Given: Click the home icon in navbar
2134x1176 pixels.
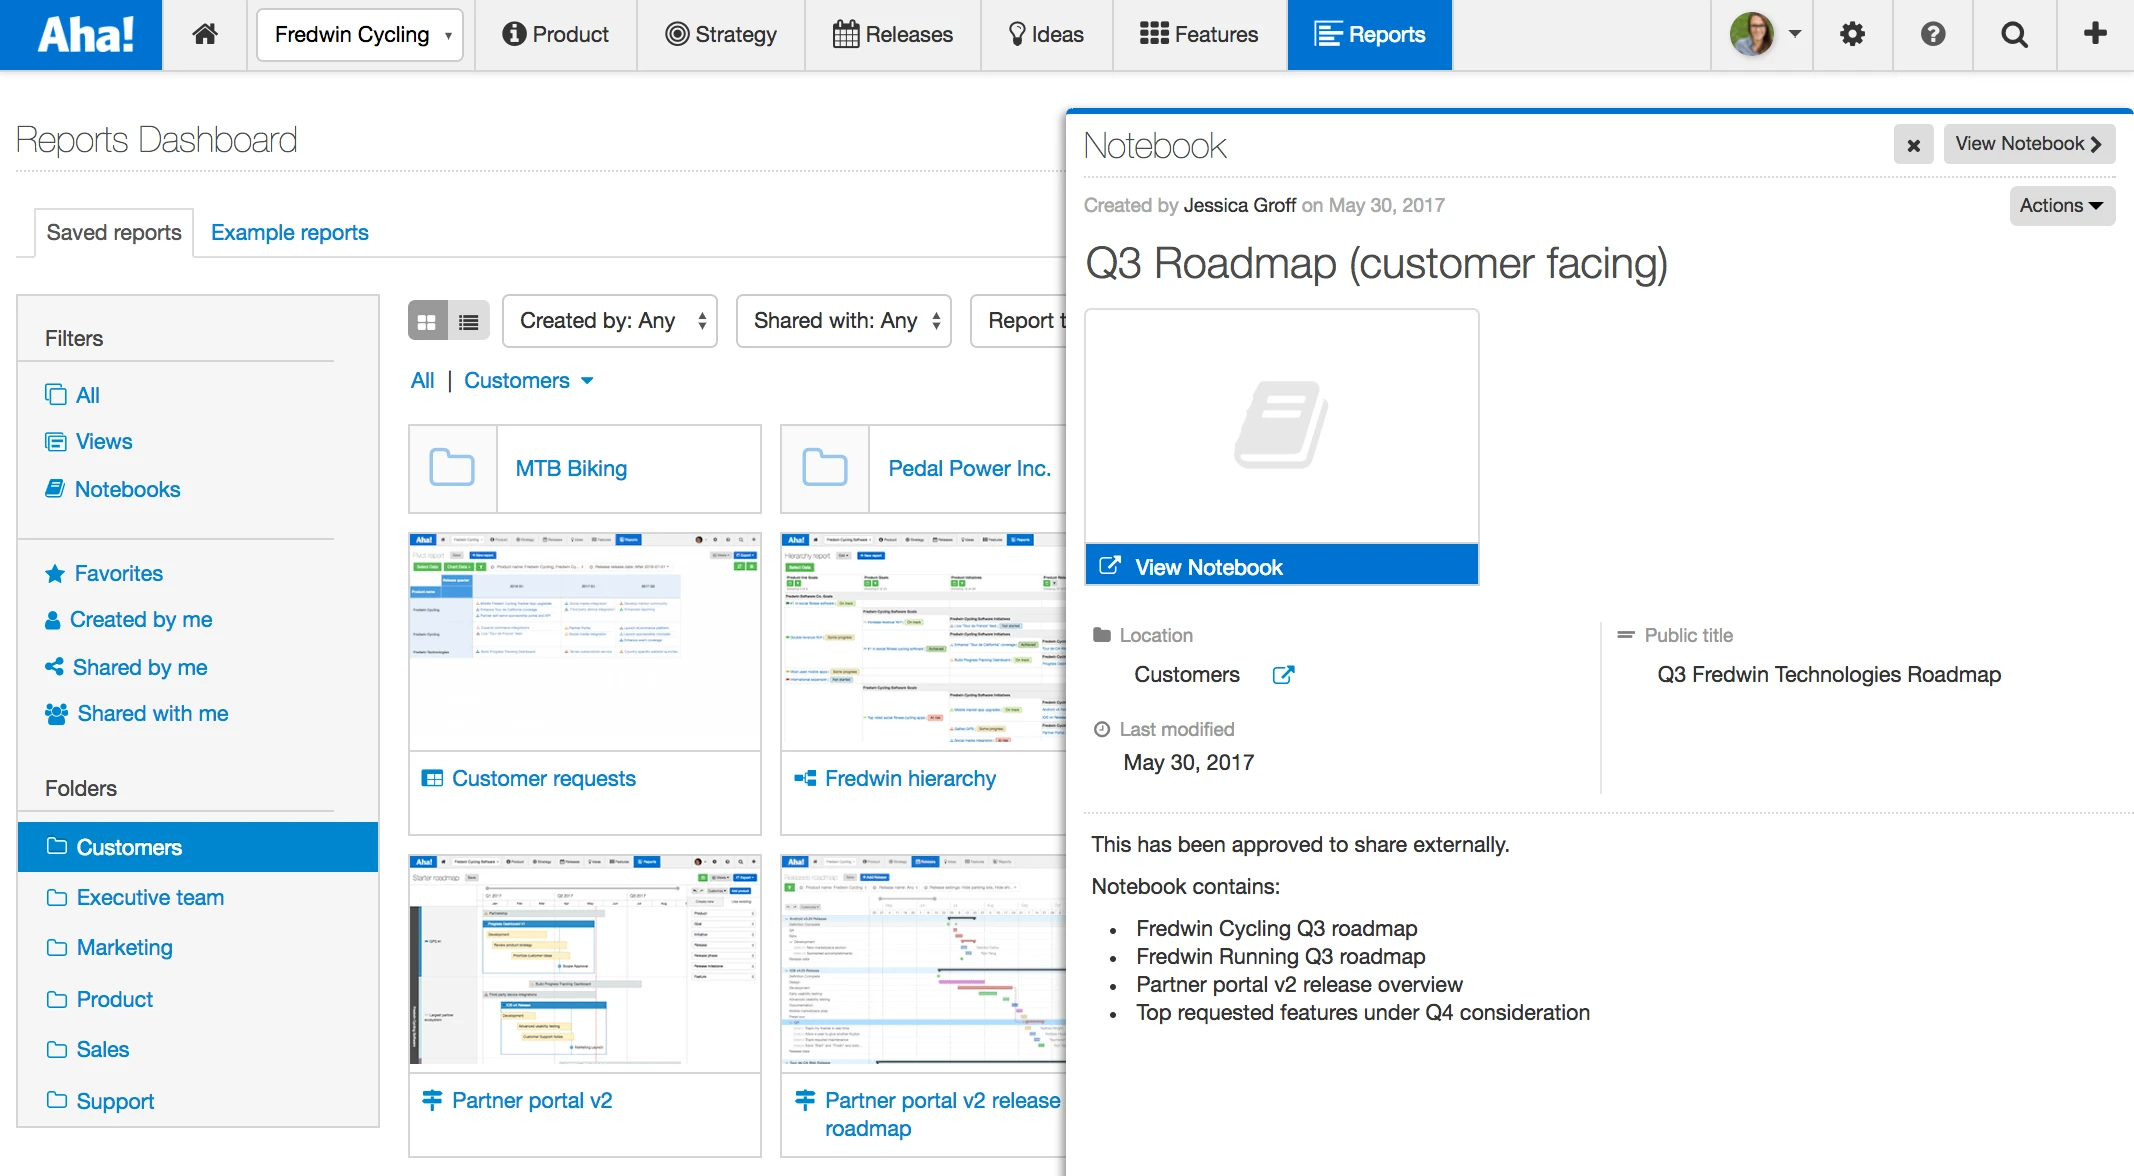Looking at the screenshot, I should [x=205, y=34].
